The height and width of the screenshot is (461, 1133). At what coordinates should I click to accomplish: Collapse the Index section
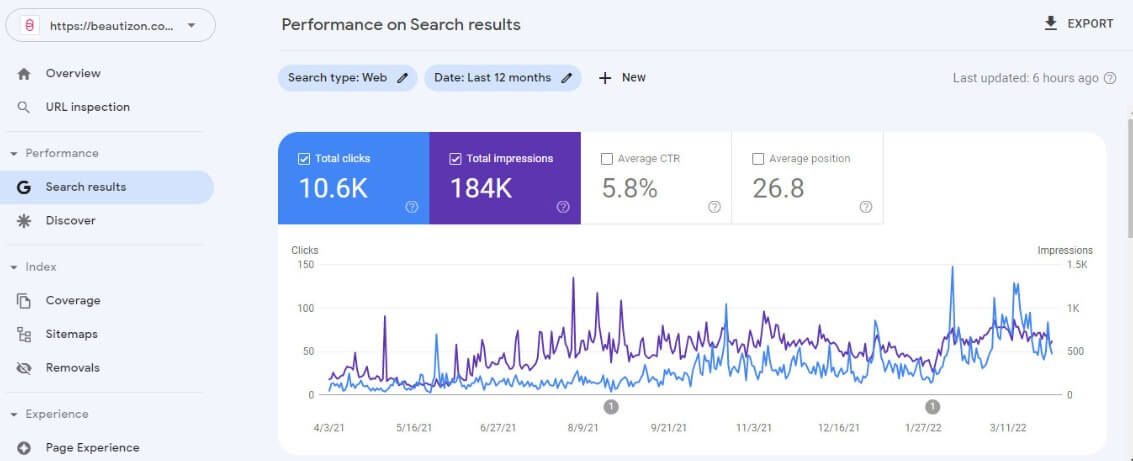point(14,268)
